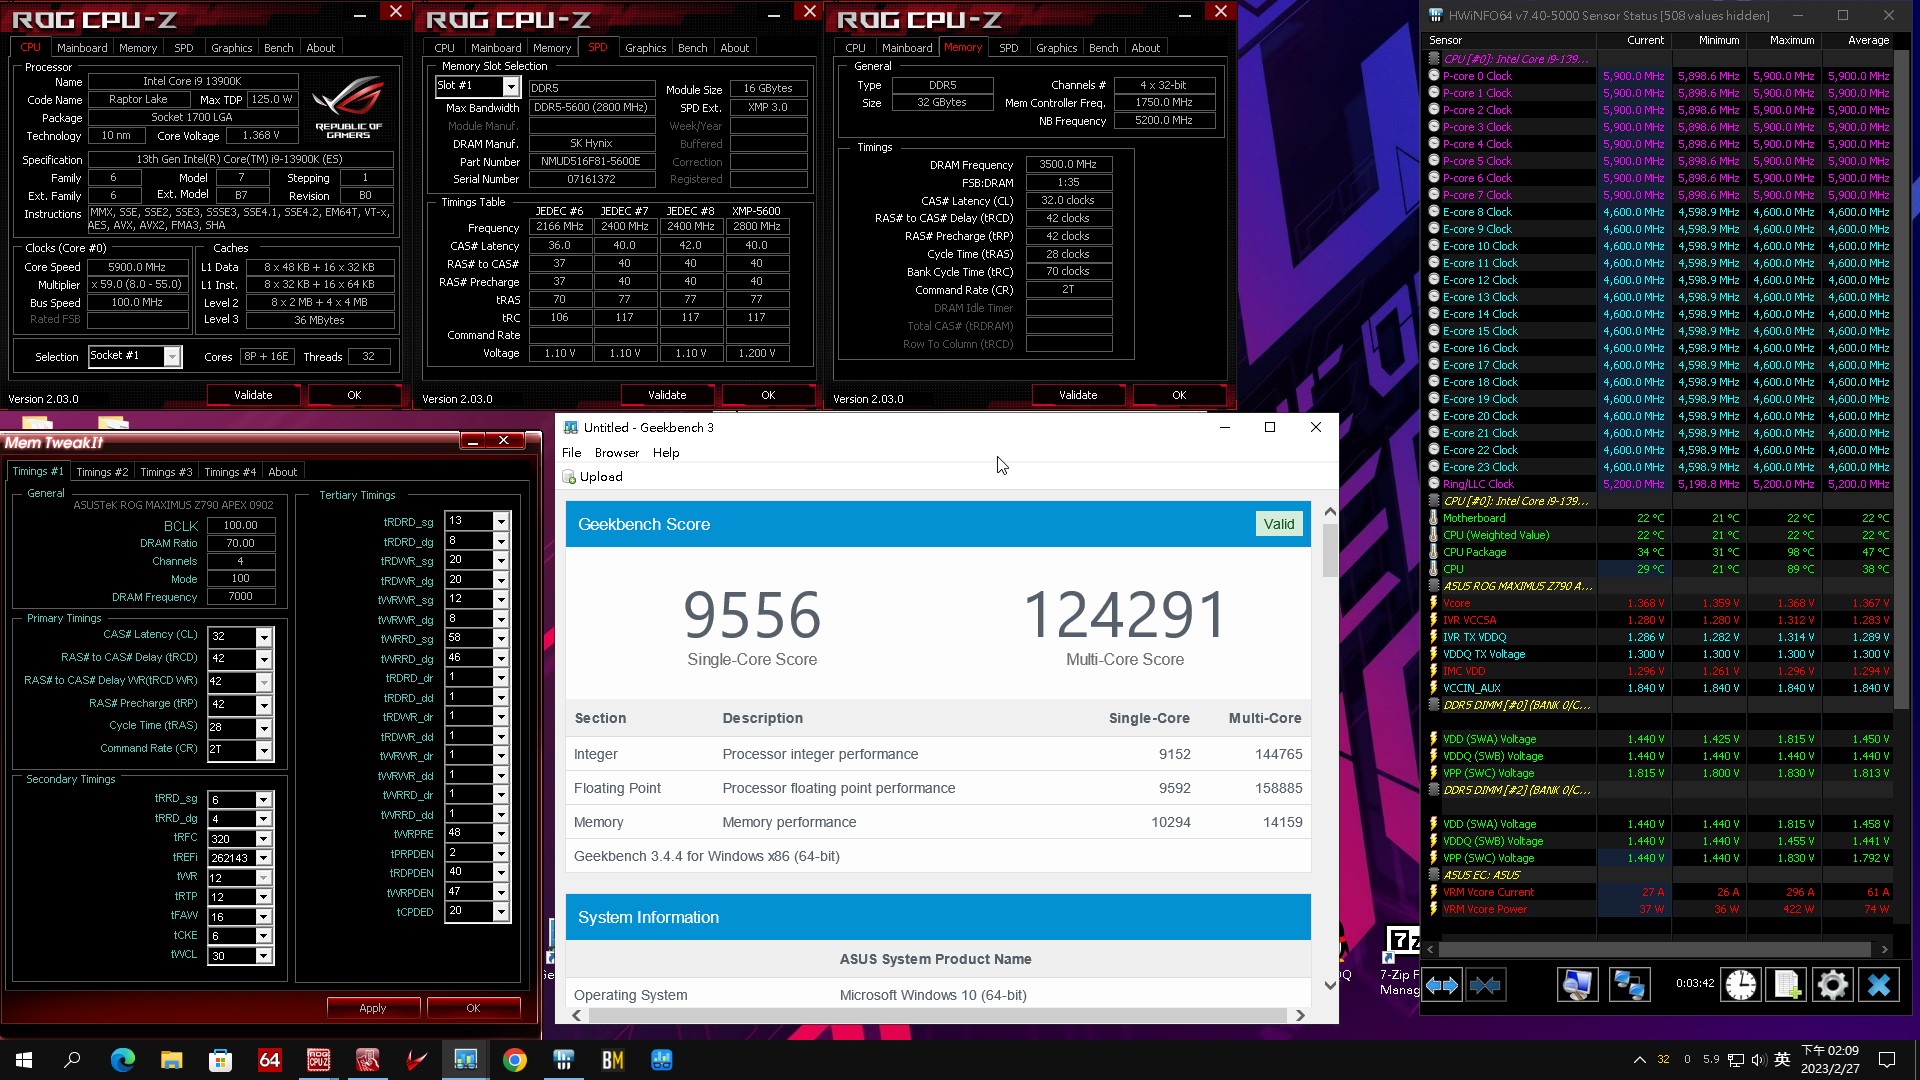
Task: Click the collapse arrows icon in HWiNFO
Action: (1486, 985)
